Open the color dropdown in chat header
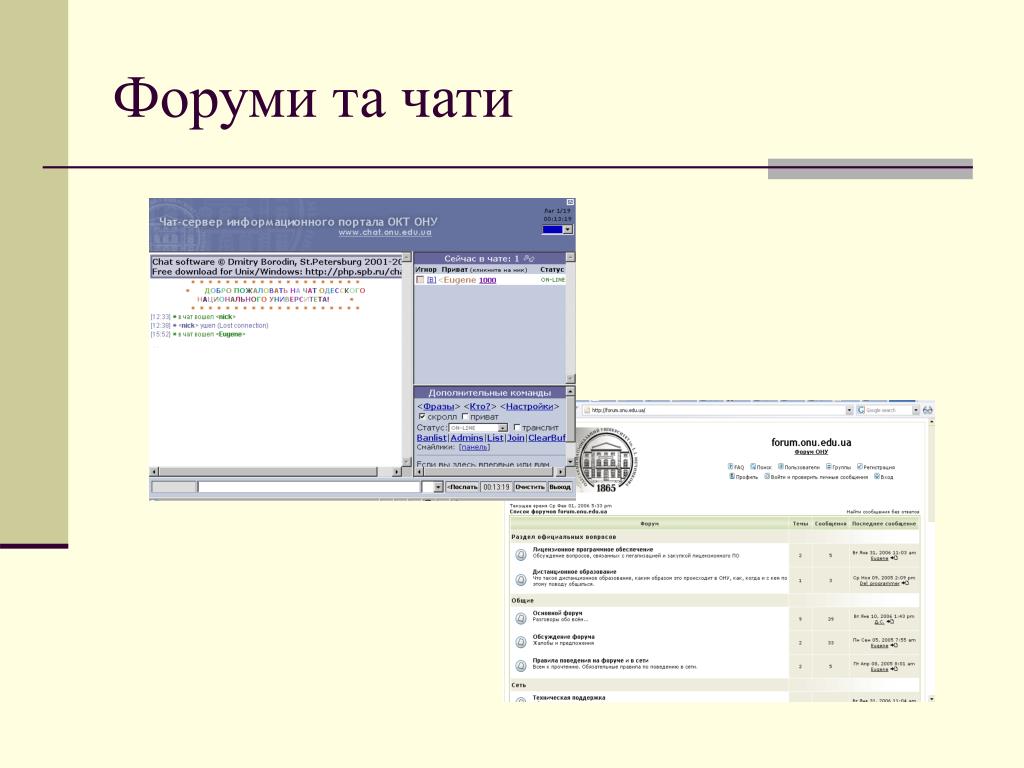 tap(568, 230)
